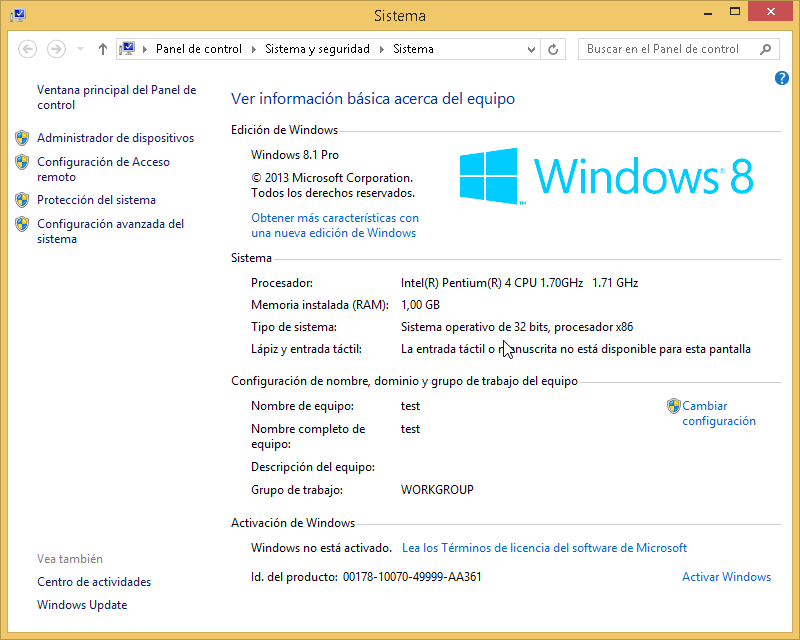Go up one level with the up arrow
The width and height of the screenshot is (800, 640).
click(103, 50)
